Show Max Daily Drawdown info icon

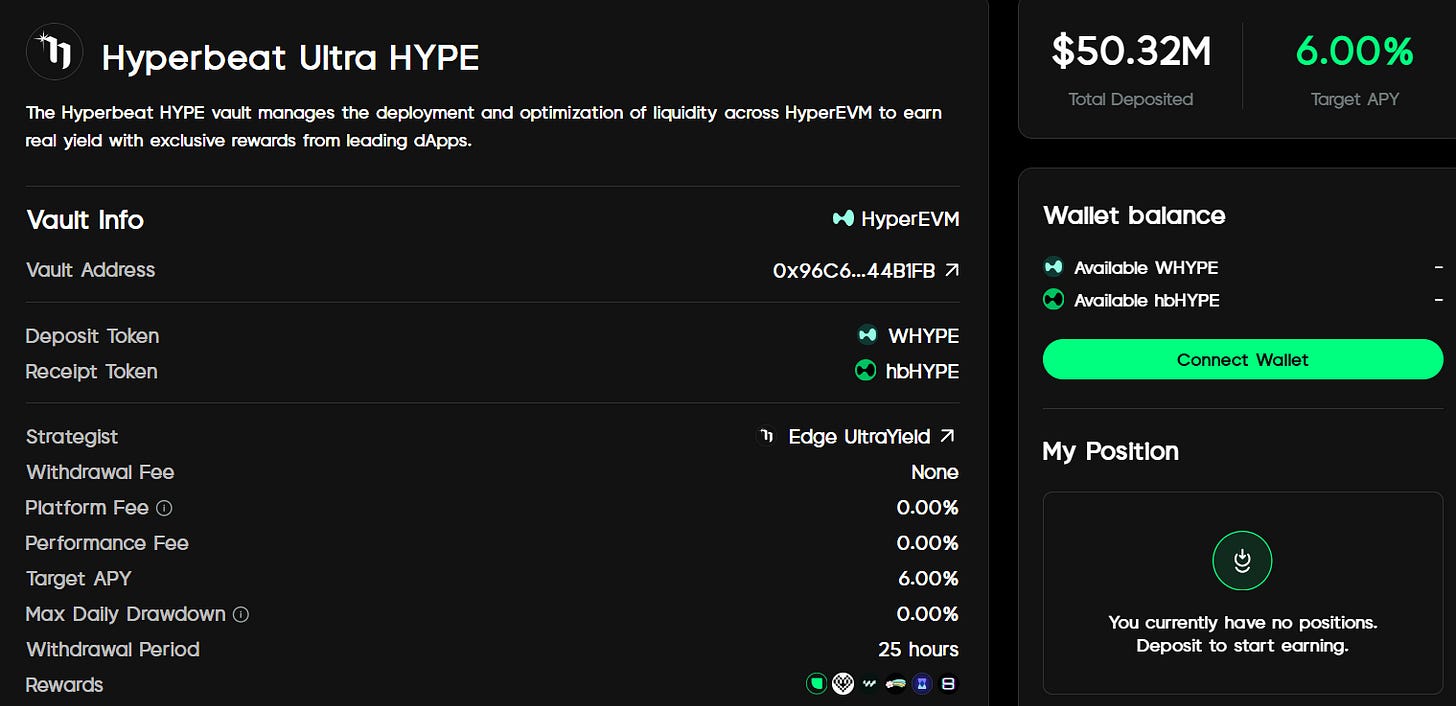(x=241, y=614)
